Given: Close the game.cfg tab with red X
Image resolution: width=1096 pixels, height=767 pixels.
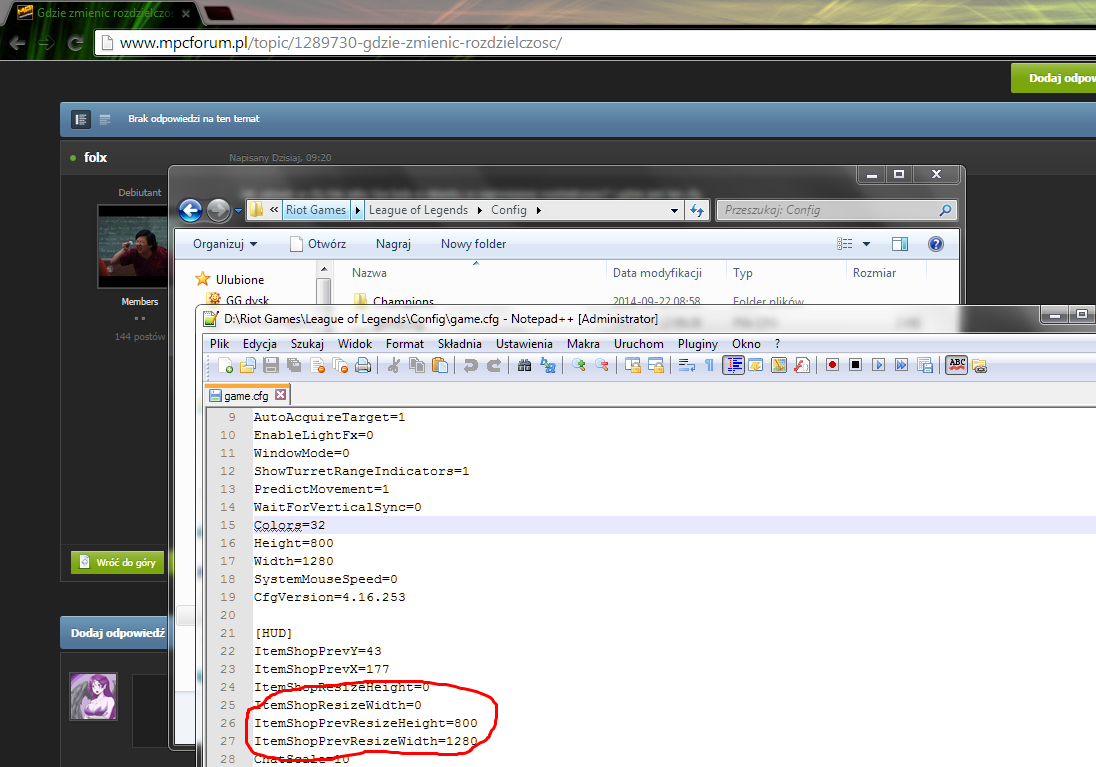Looking at the screenshot, I should coord(280,394).
